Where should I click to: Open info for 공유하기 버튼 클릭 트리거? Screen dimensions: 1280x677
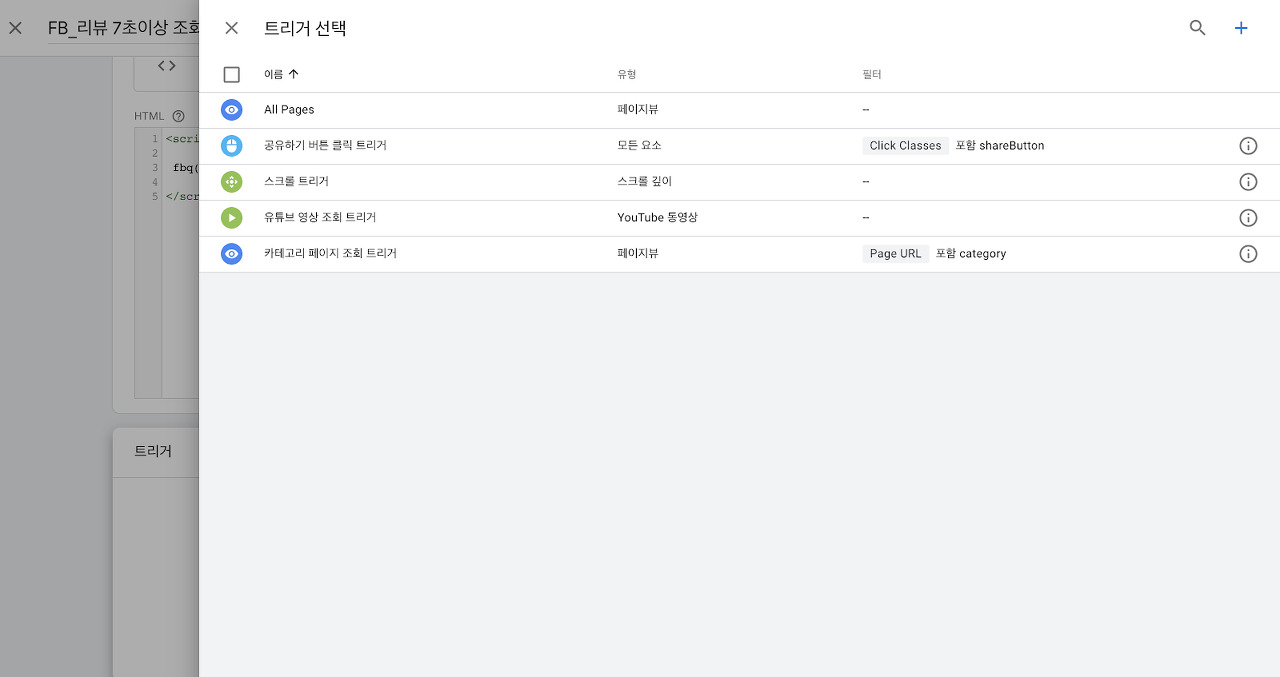(x=1248, y=146)
